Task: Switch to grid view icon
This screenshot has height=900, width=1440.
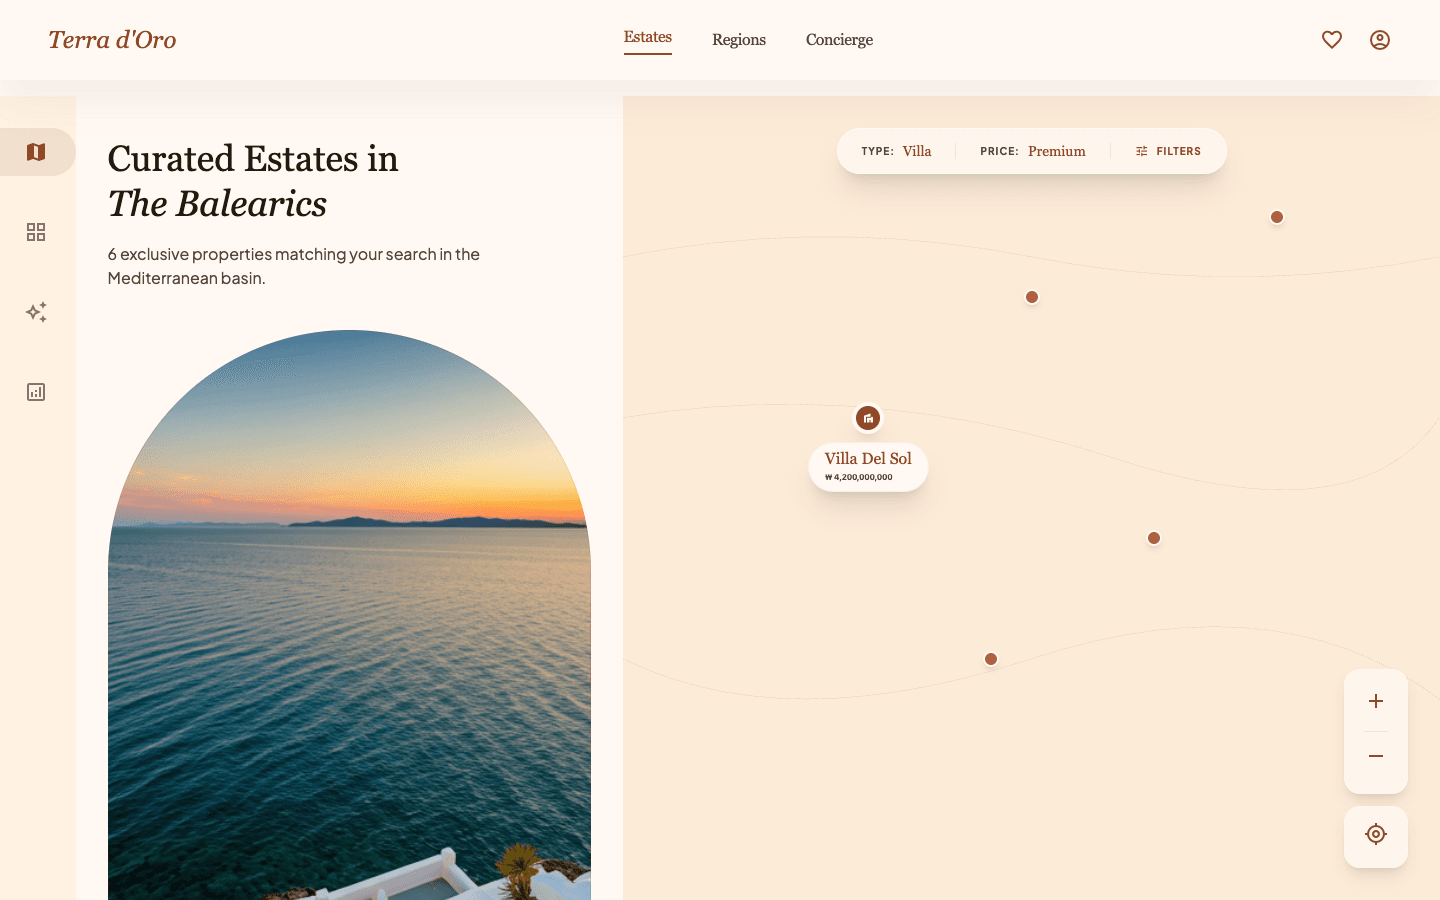Action: pos(36,232)
